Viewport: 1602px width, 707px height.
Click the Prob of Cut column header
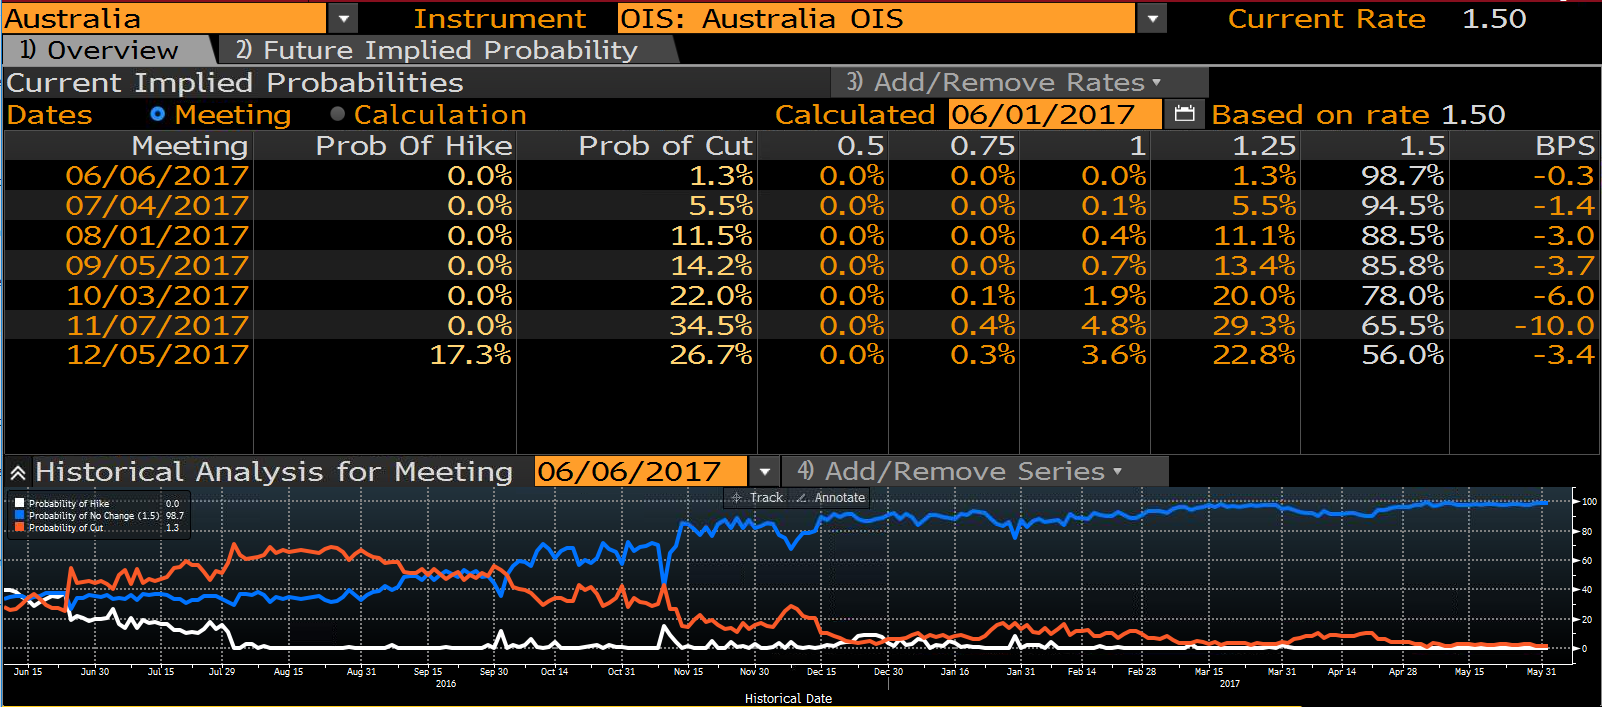click(x=665, y=146)
